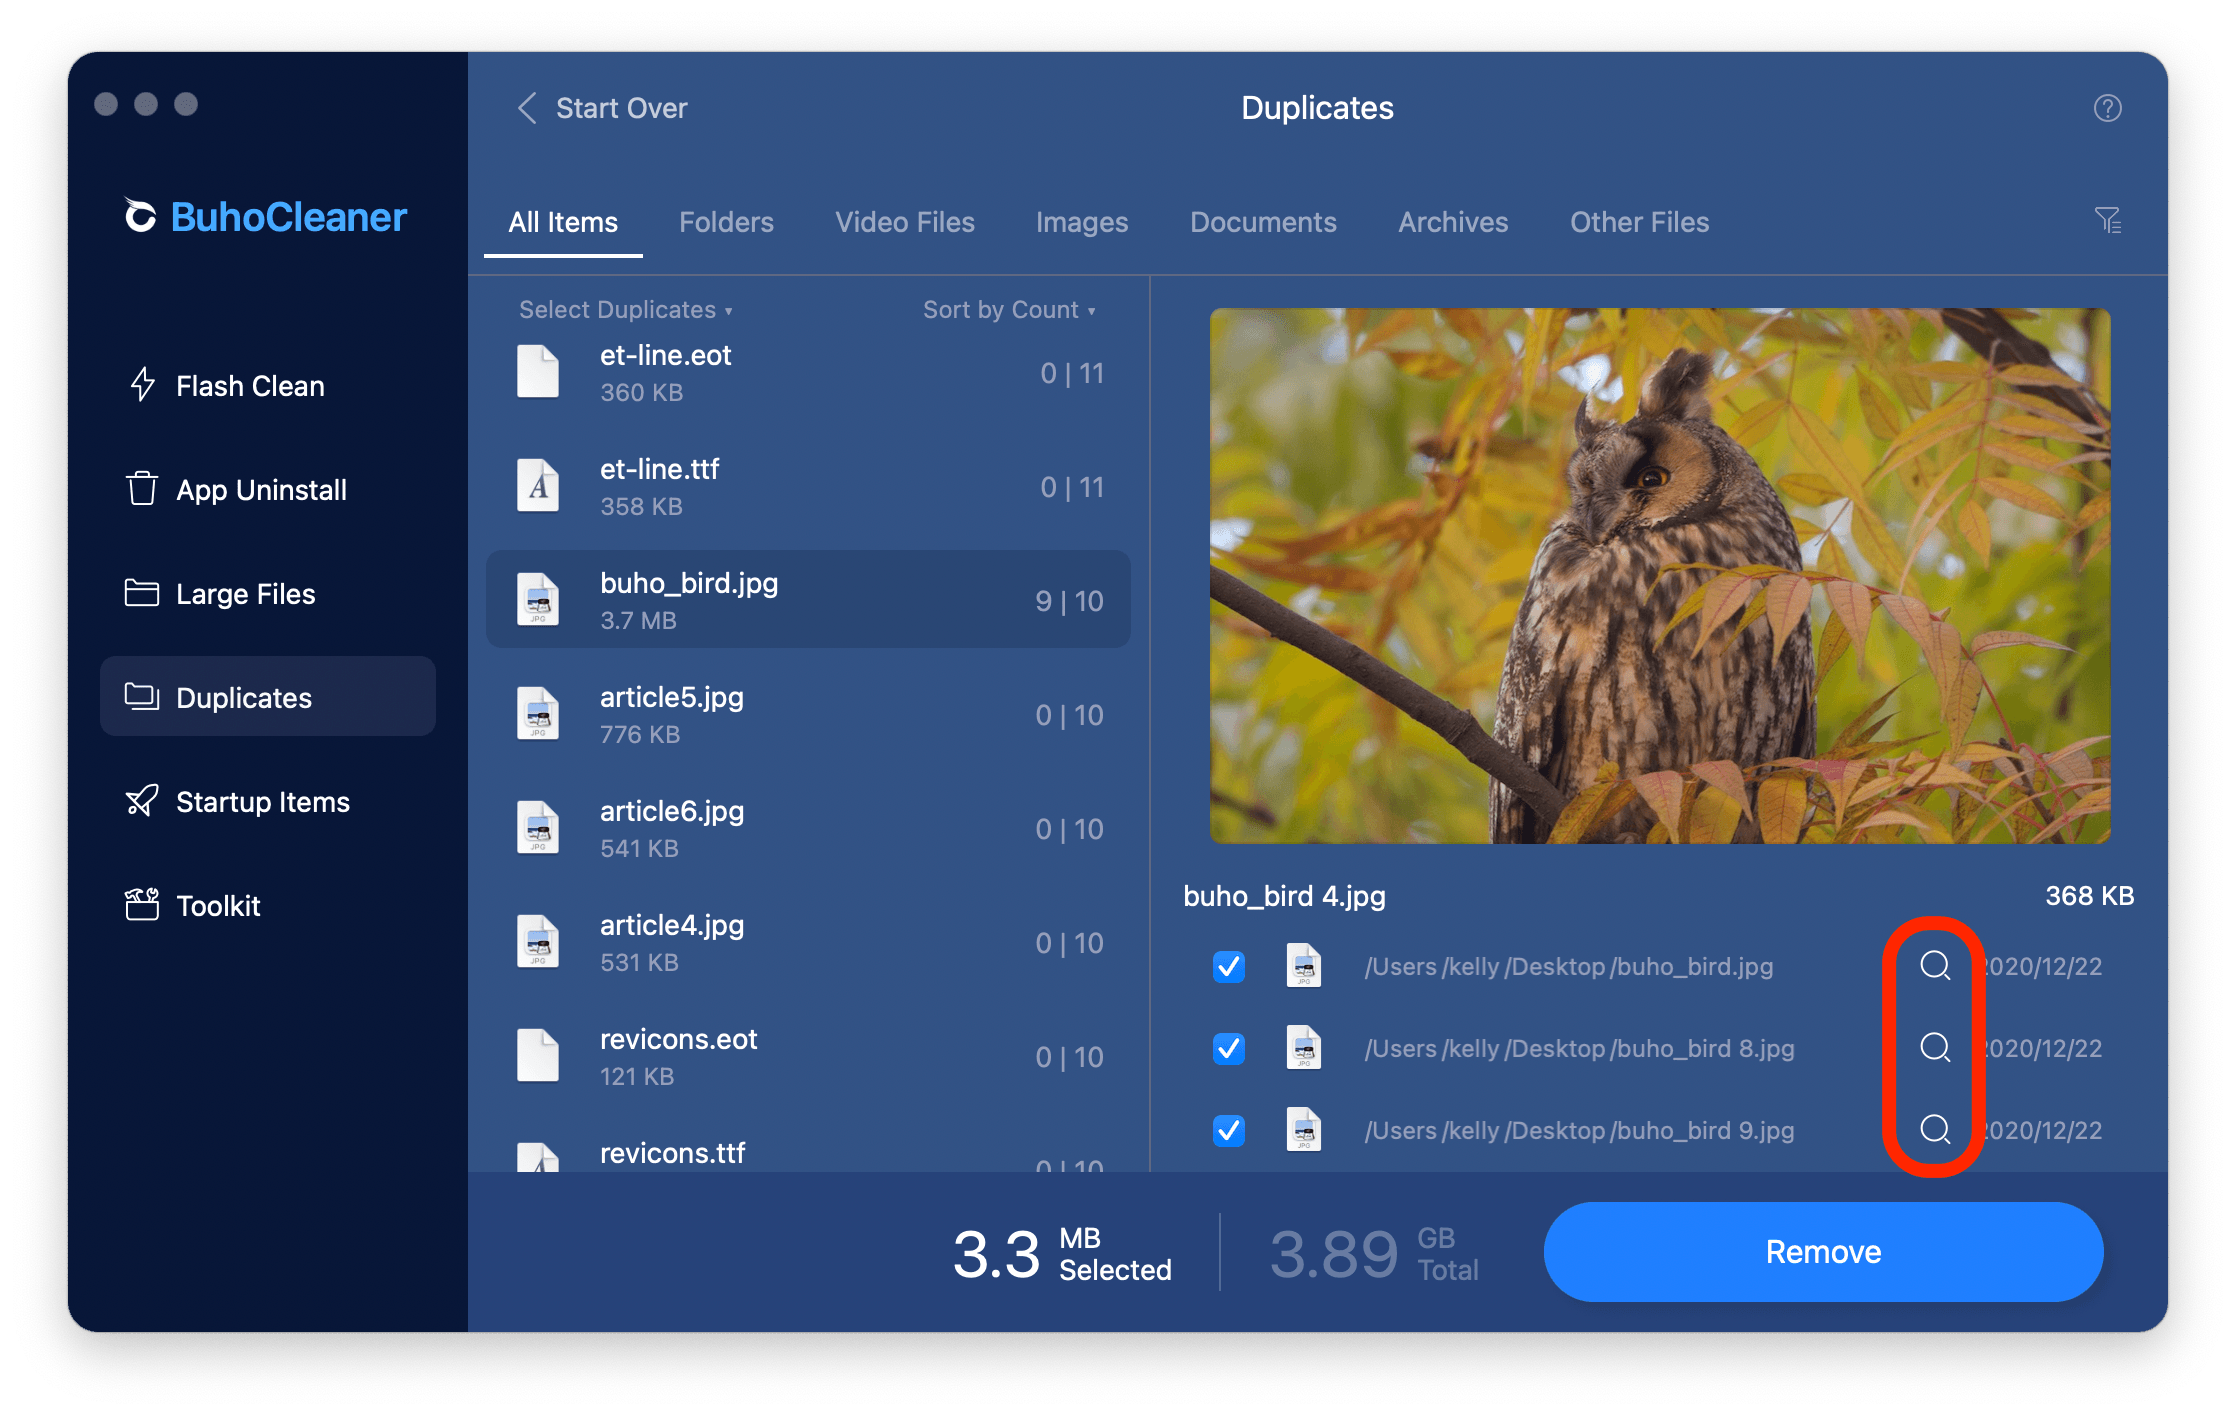Click the Flash Clean lightning icon
This screenshot has width=2236, height=1416.
(x=142, y=384)
